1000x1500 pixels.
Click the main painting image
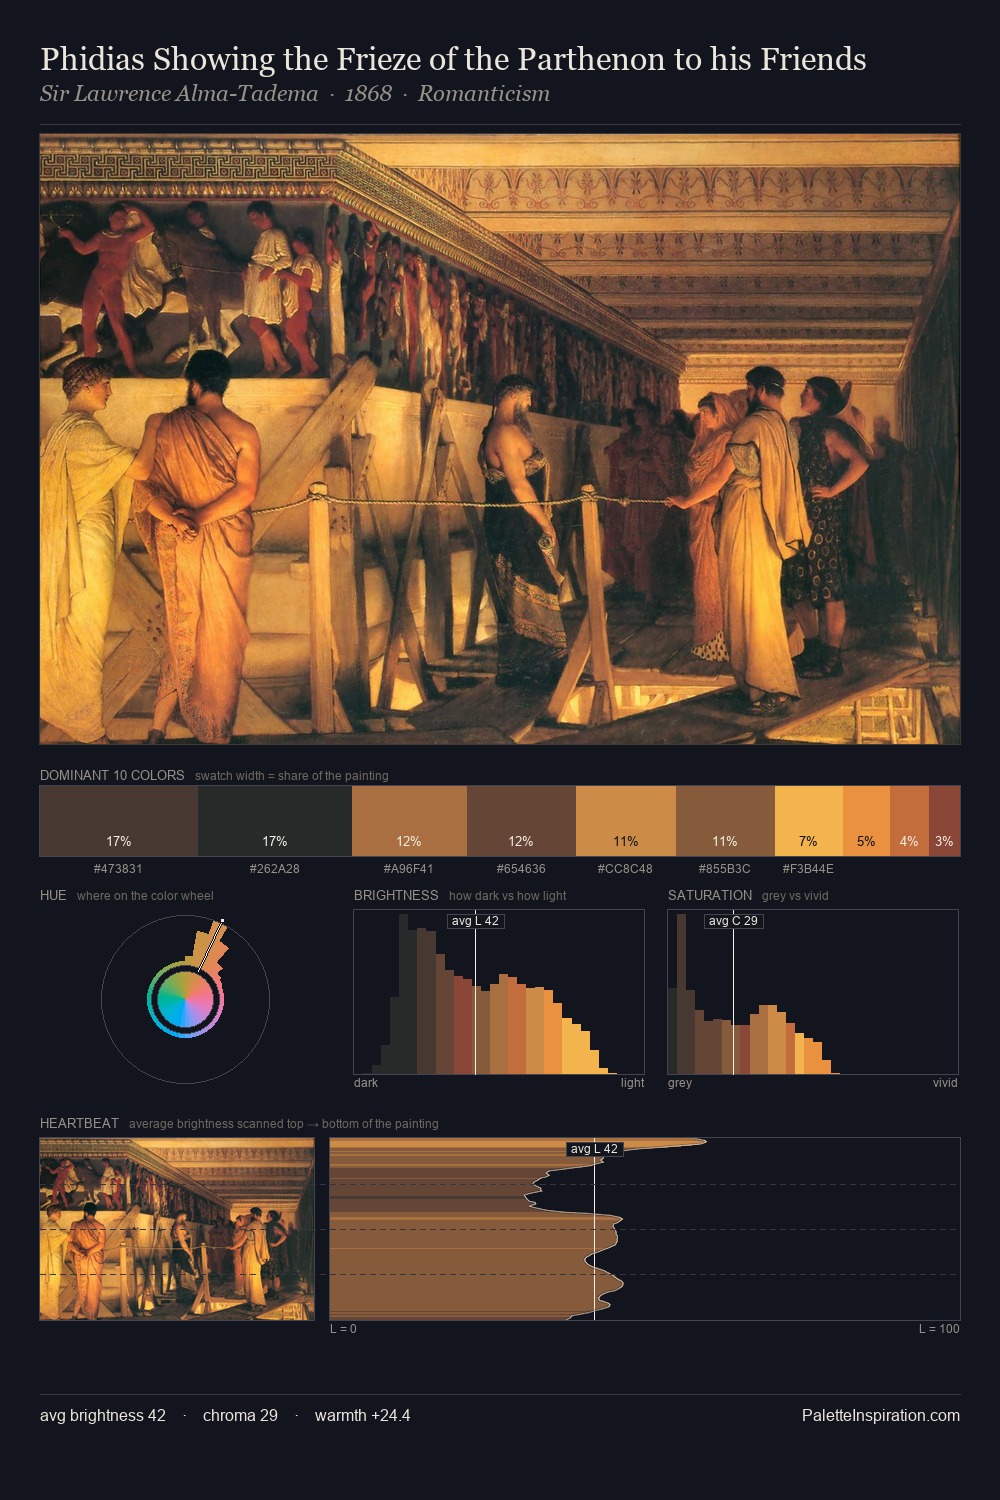pyautogui.click(x=500, y=439)
